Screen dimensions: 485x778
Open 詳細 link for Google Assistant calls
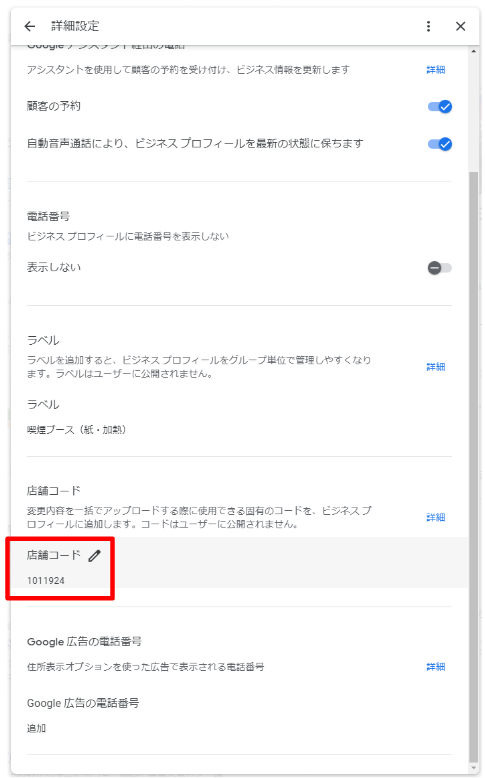[436, 70]
